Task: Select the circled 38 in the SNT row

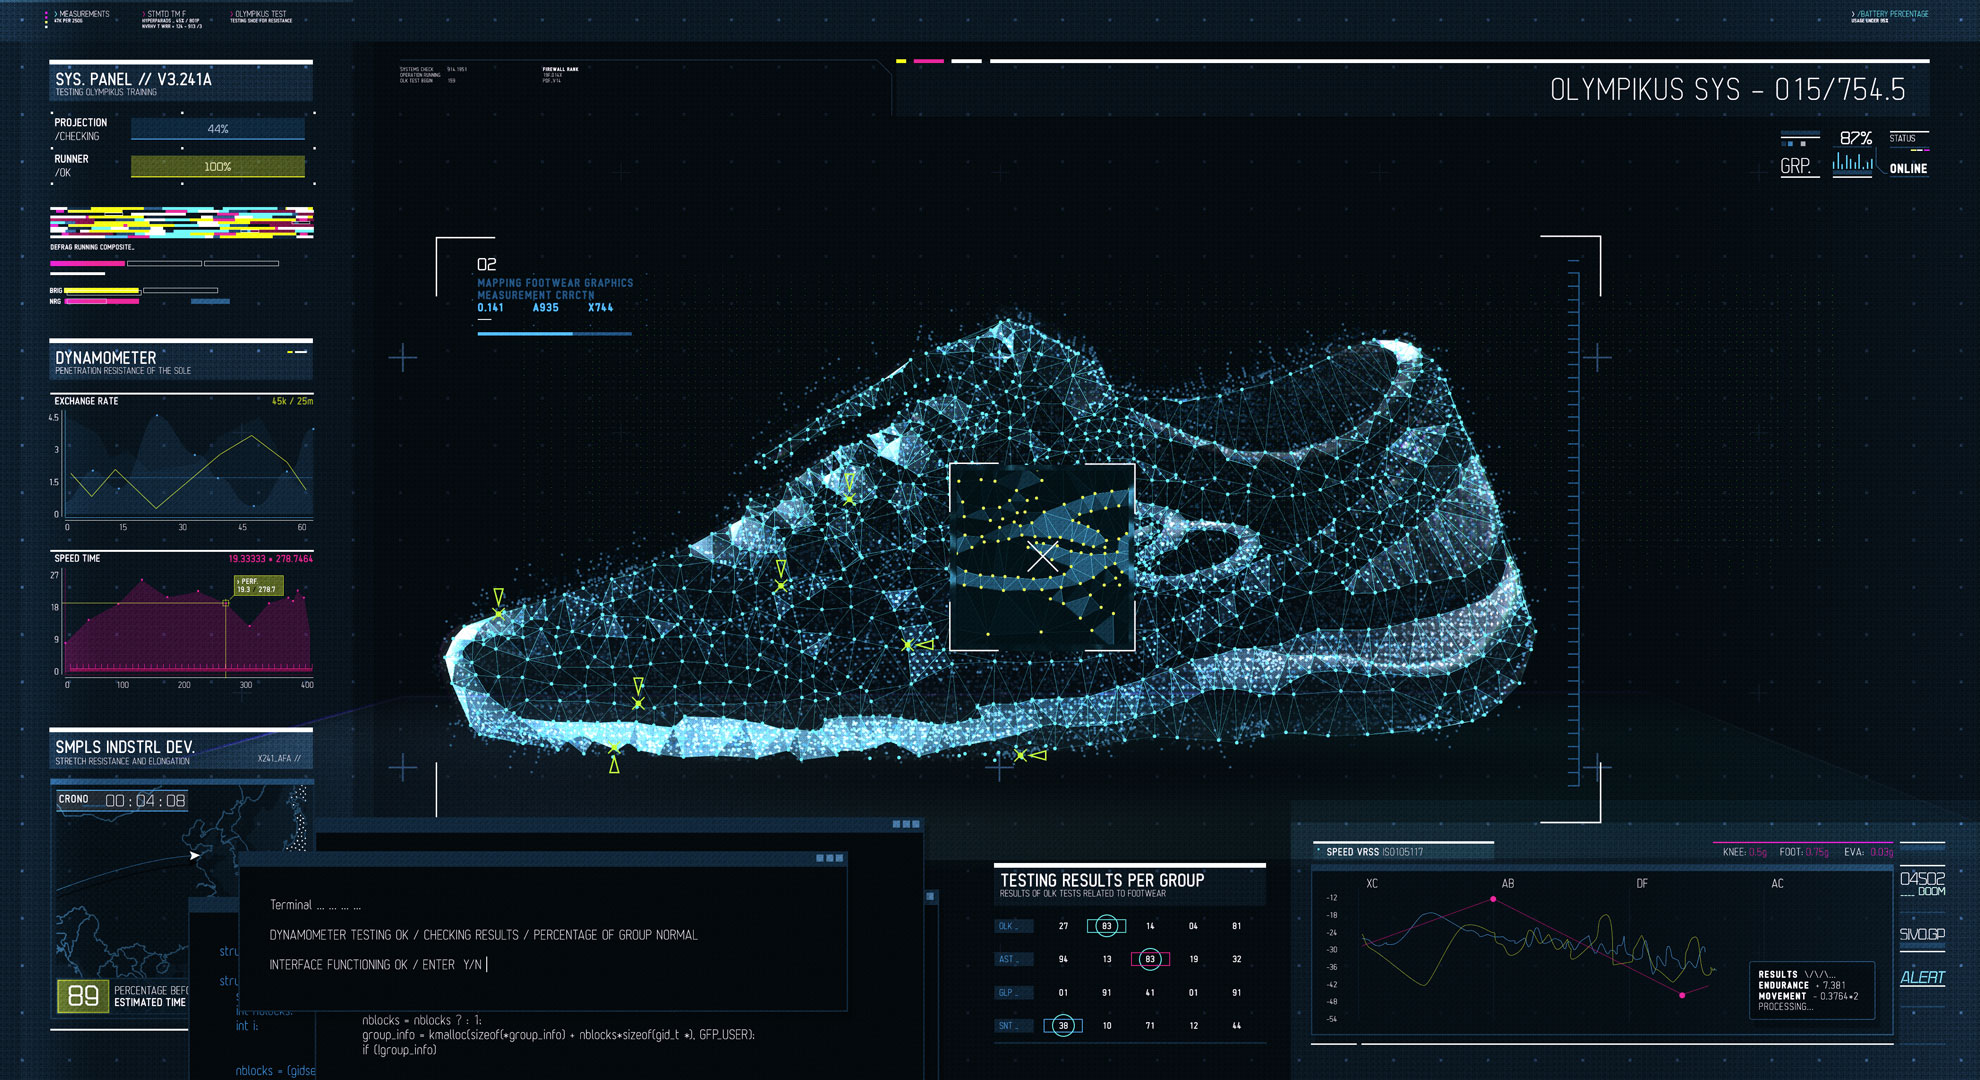Action: 1063,1025
